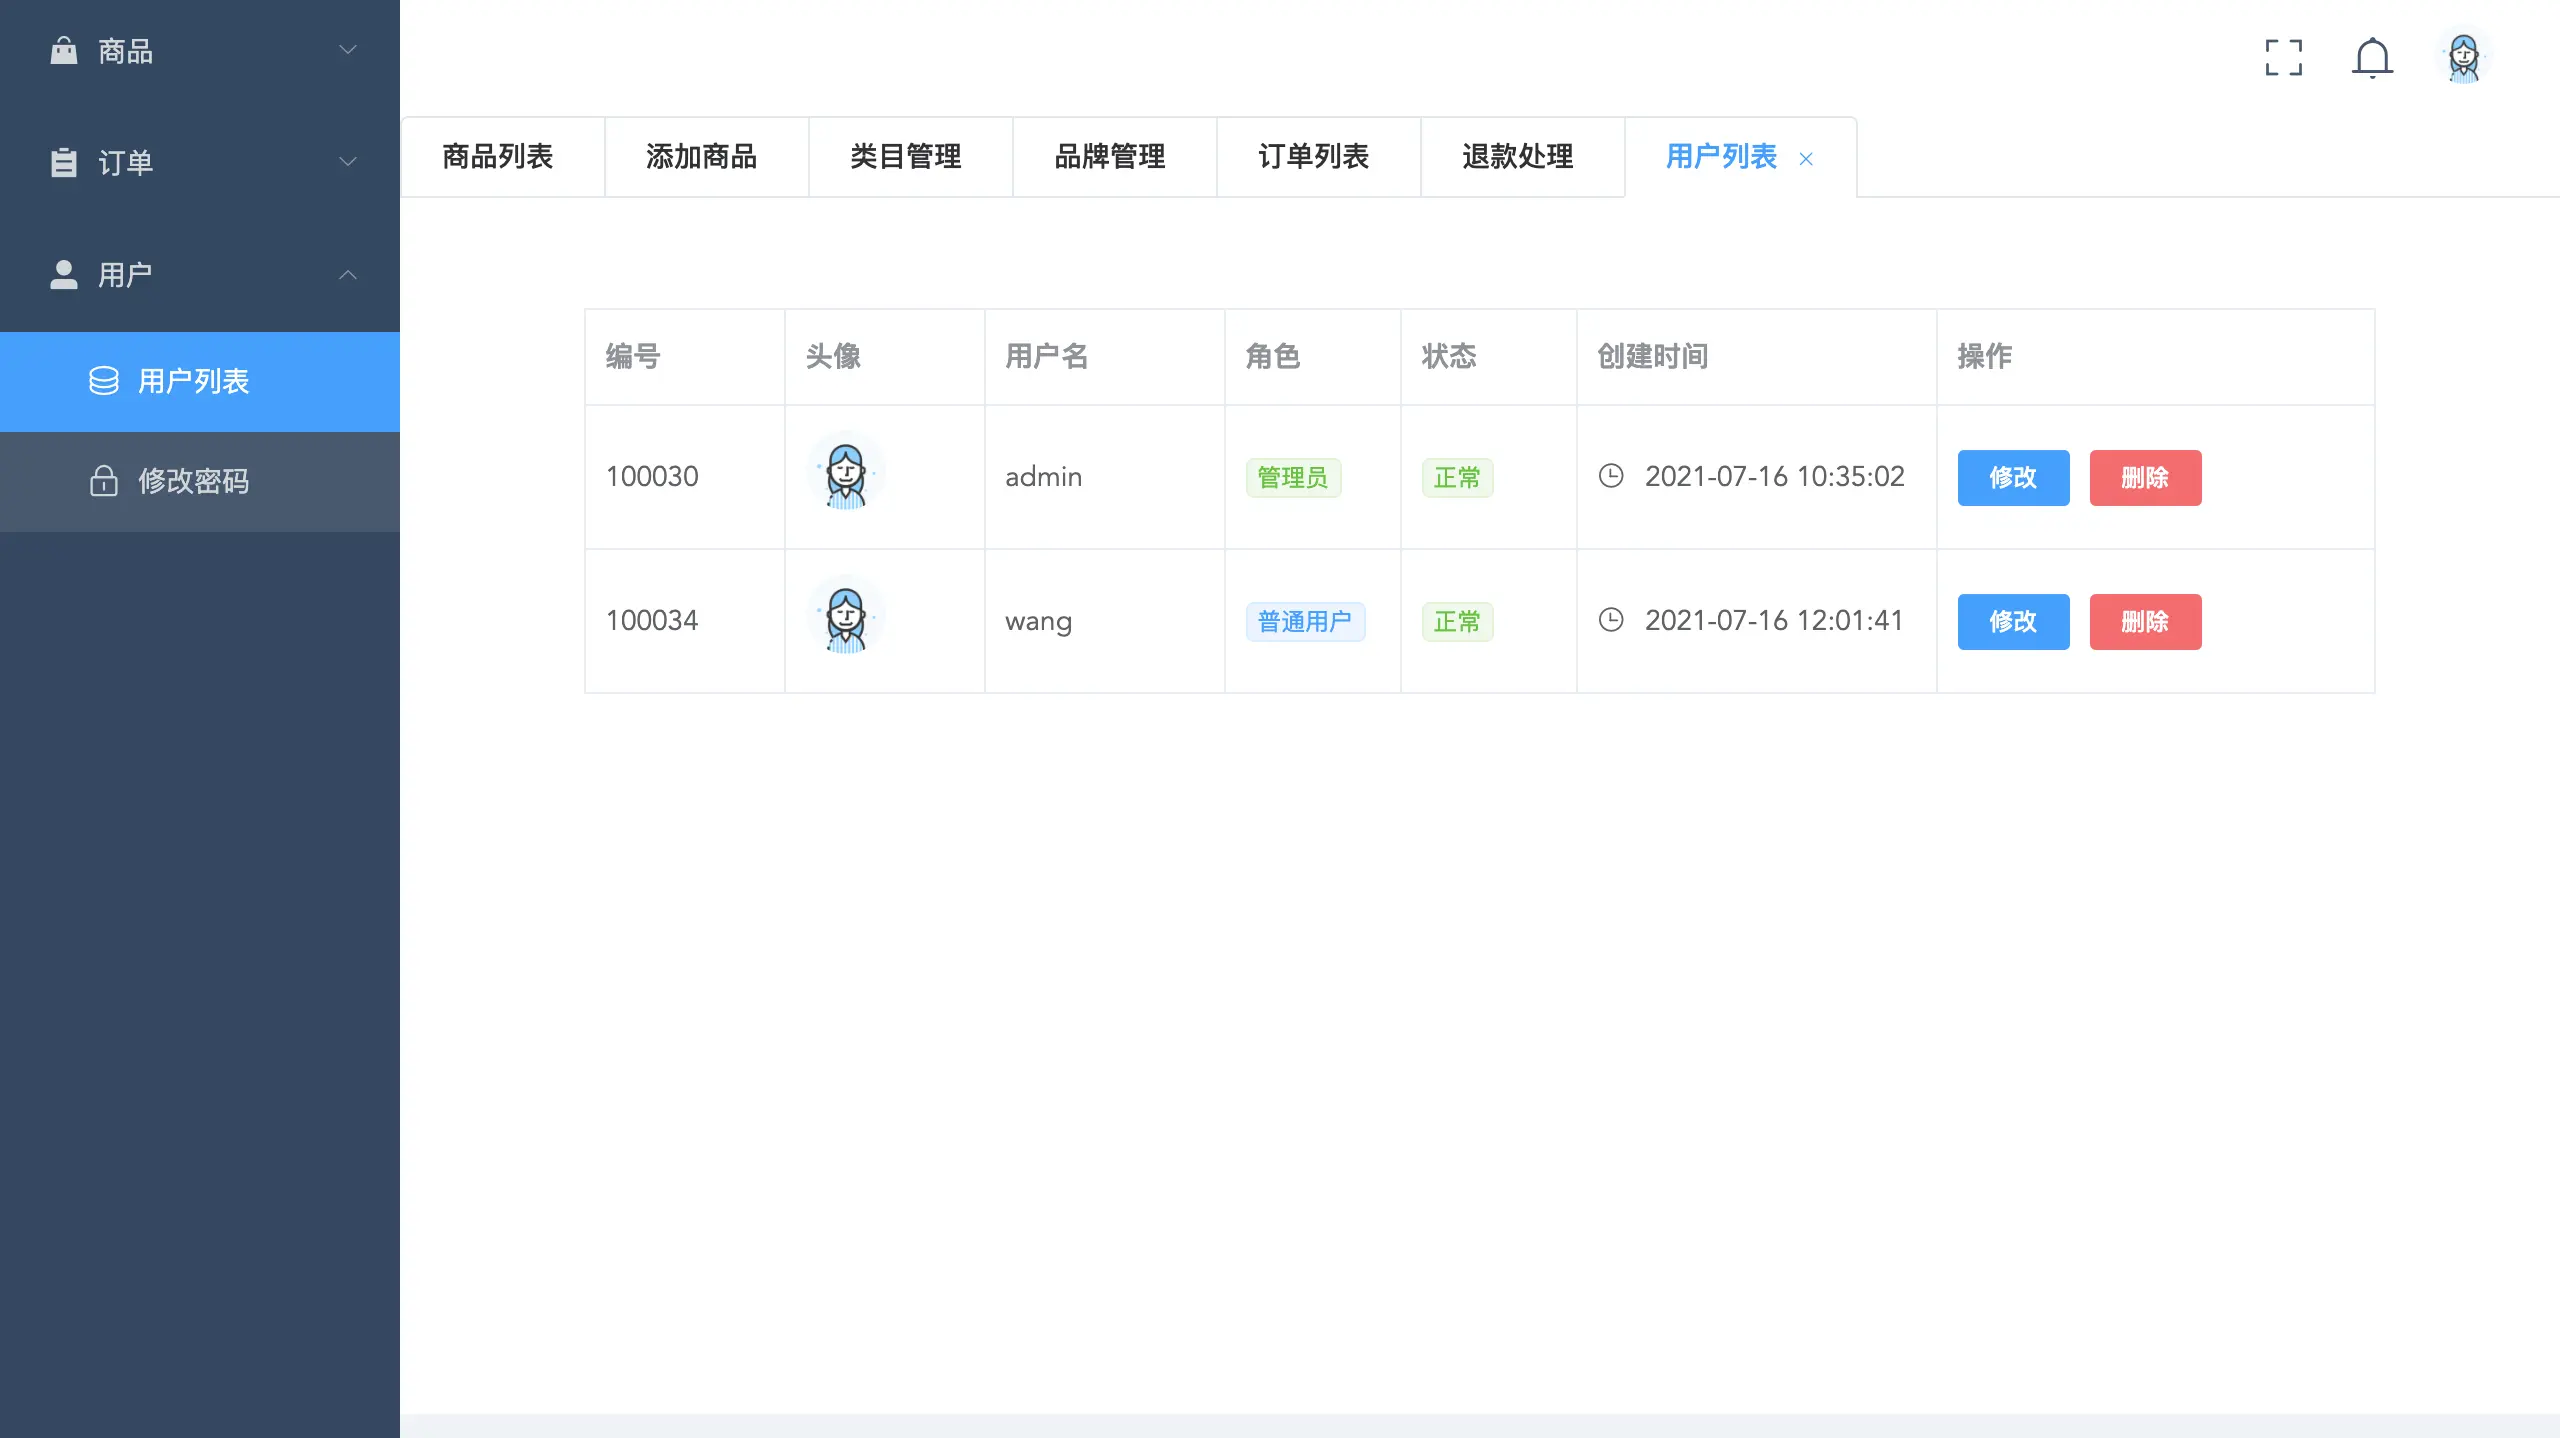Open the fullscreen toggle icon

coord(2284,59)
